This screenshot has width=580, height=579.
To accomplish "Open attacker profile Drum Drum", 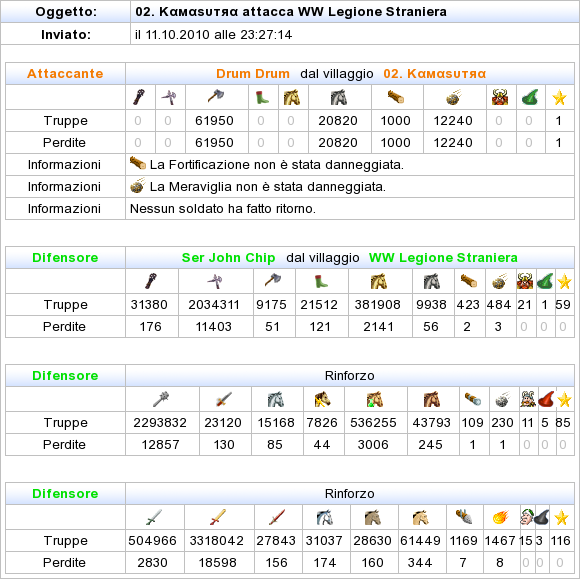I will [x=253, y=73].
